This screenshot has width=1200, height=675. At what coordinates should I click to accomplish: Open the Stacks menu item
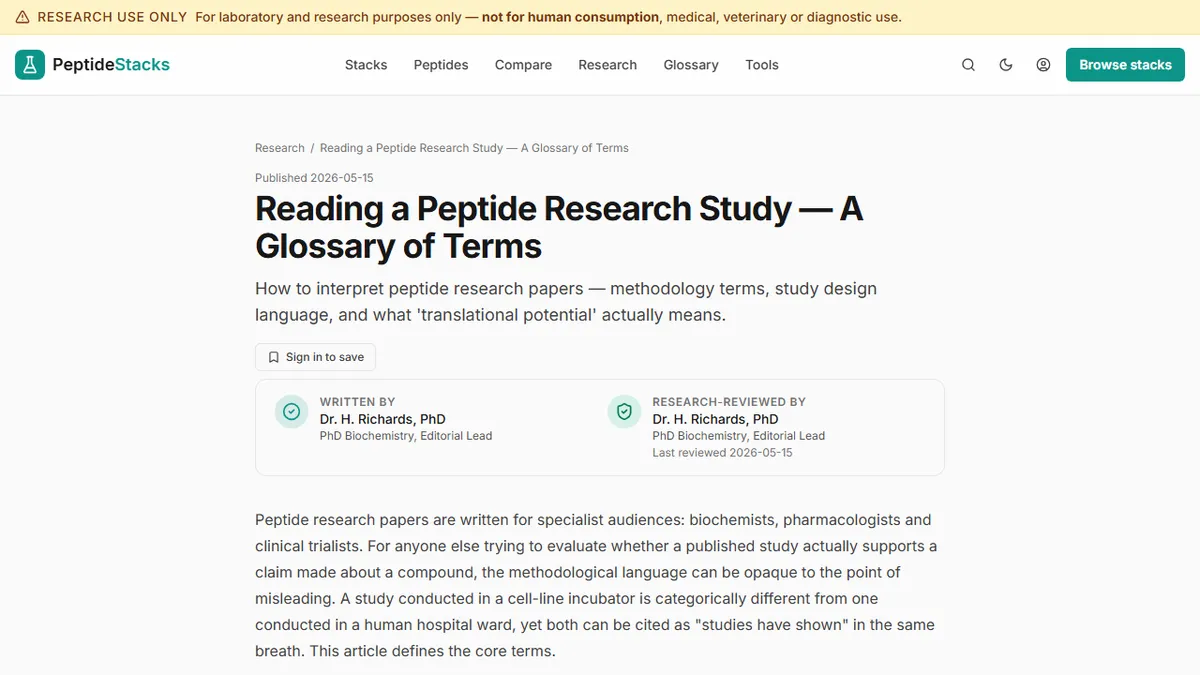[x=366, y=65]
